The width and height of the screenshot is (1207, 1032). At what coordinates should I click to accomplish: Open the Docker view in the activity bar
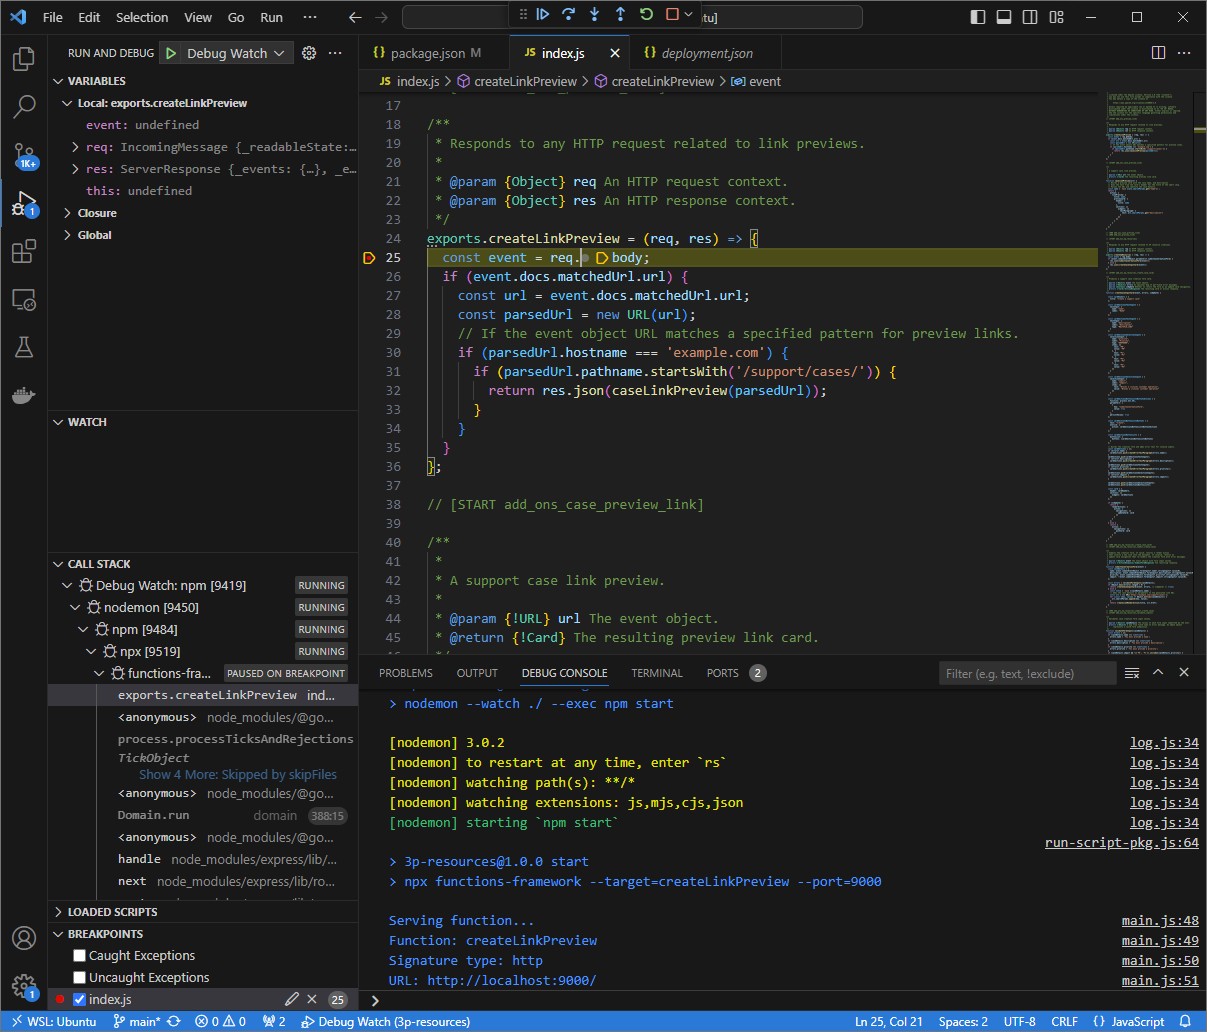tap(24, 396)
